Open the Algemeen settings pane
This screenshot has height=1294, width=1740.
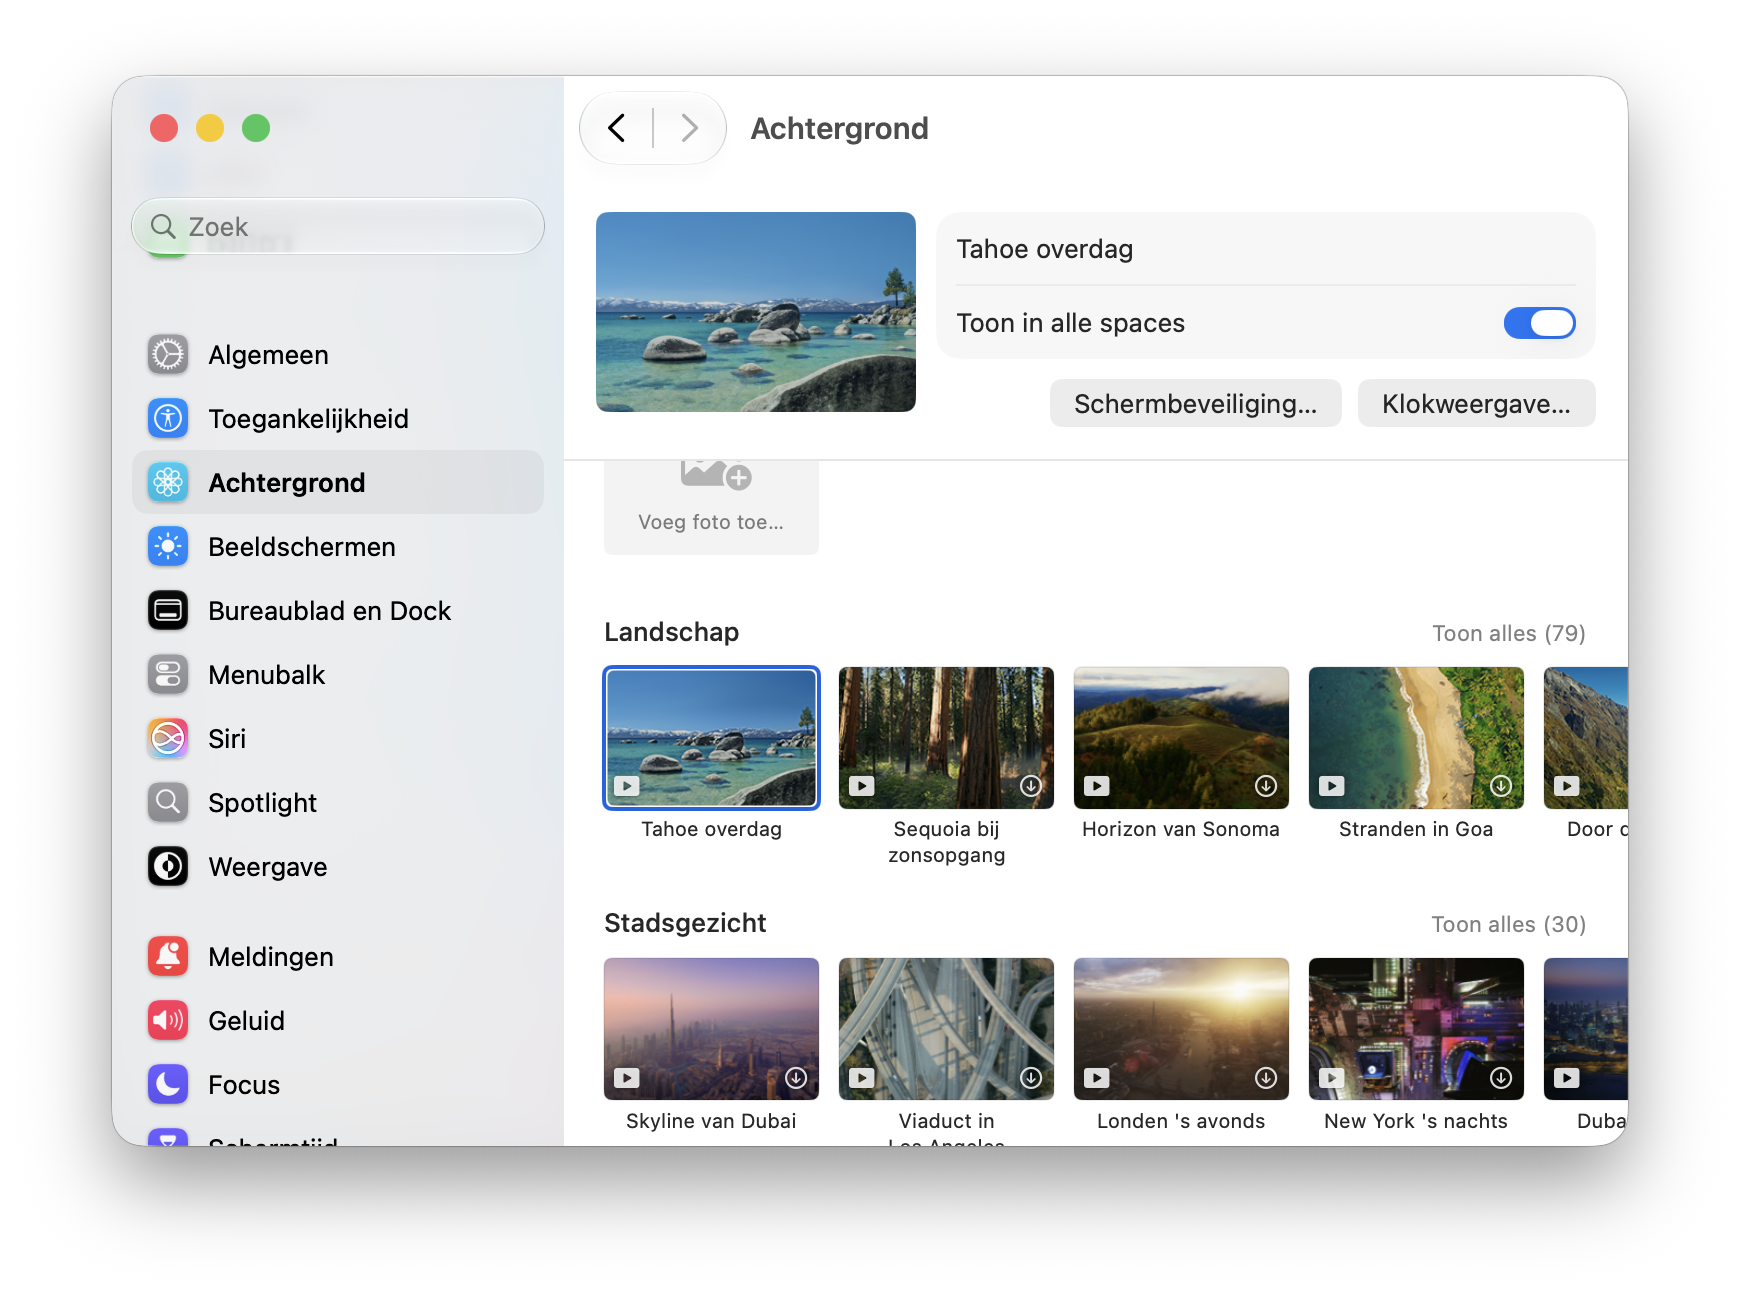tap(338, 355)
